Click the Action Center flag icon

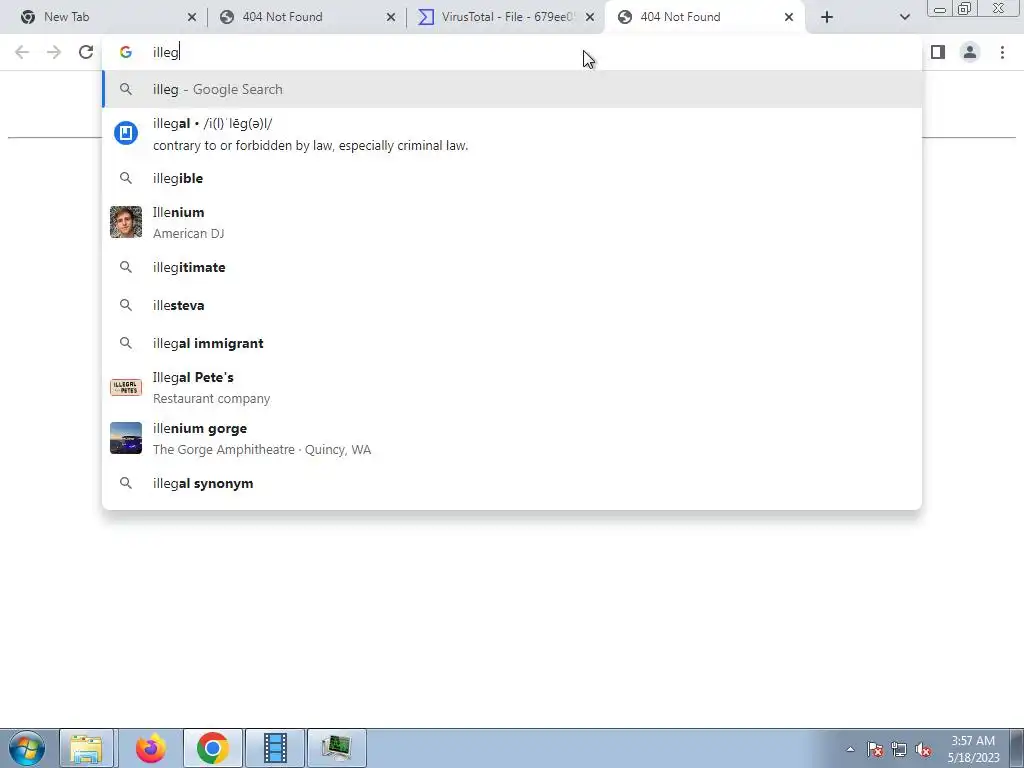pyautogui.click(x=875, y=749)
